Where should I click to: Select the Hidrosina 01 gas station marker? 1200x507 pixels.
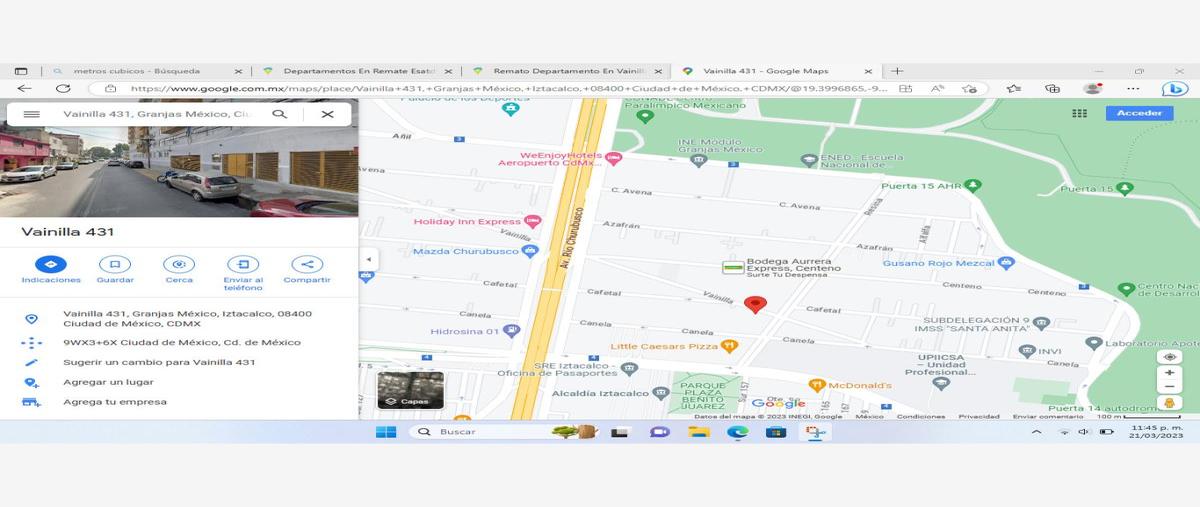[511, 330]
